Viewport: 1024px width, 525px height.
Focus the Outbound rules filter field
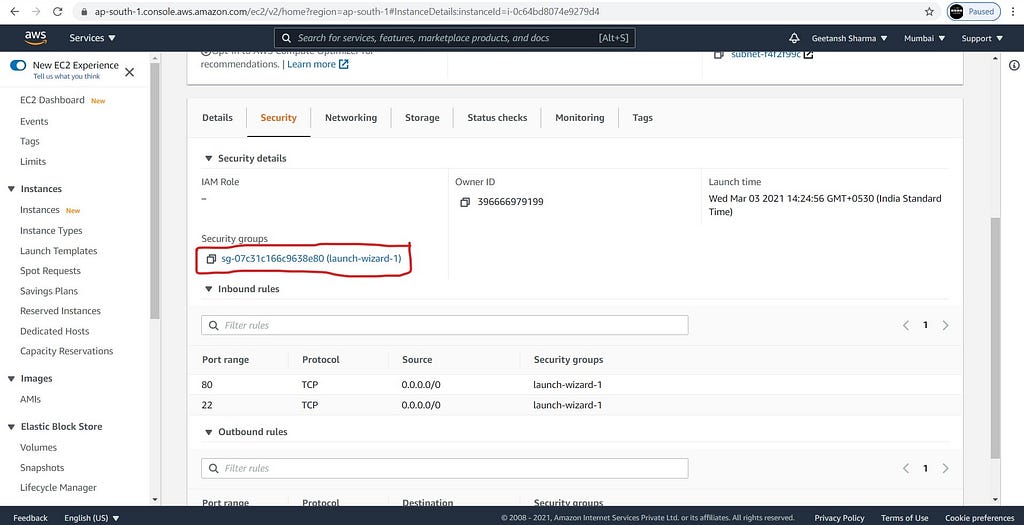click(445, 468)
